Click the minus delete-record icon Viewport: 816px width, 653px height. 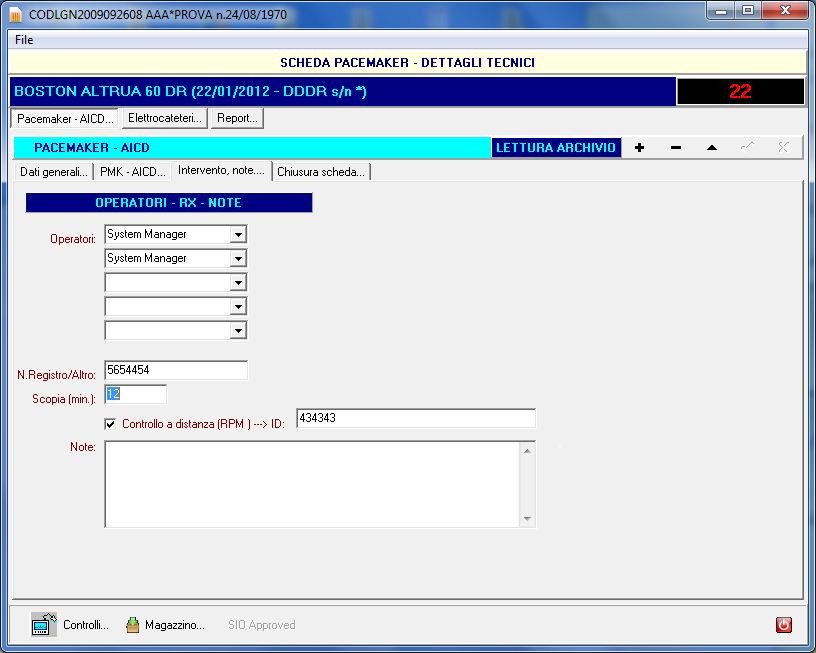(676, 148)
